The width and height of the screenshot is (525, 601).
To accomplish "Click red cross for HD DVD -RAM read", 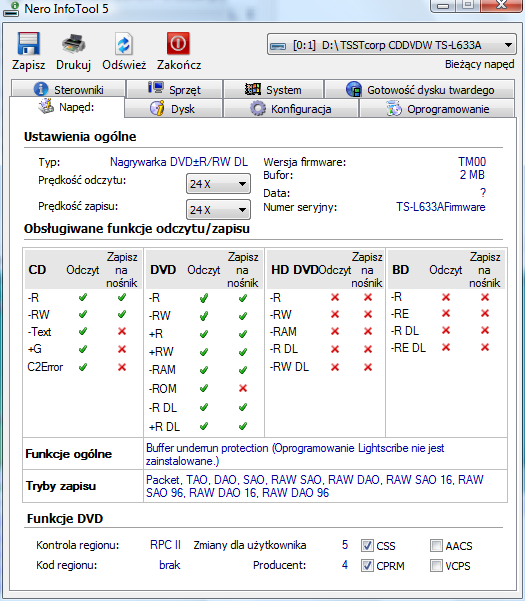I will tap(335, 331).
